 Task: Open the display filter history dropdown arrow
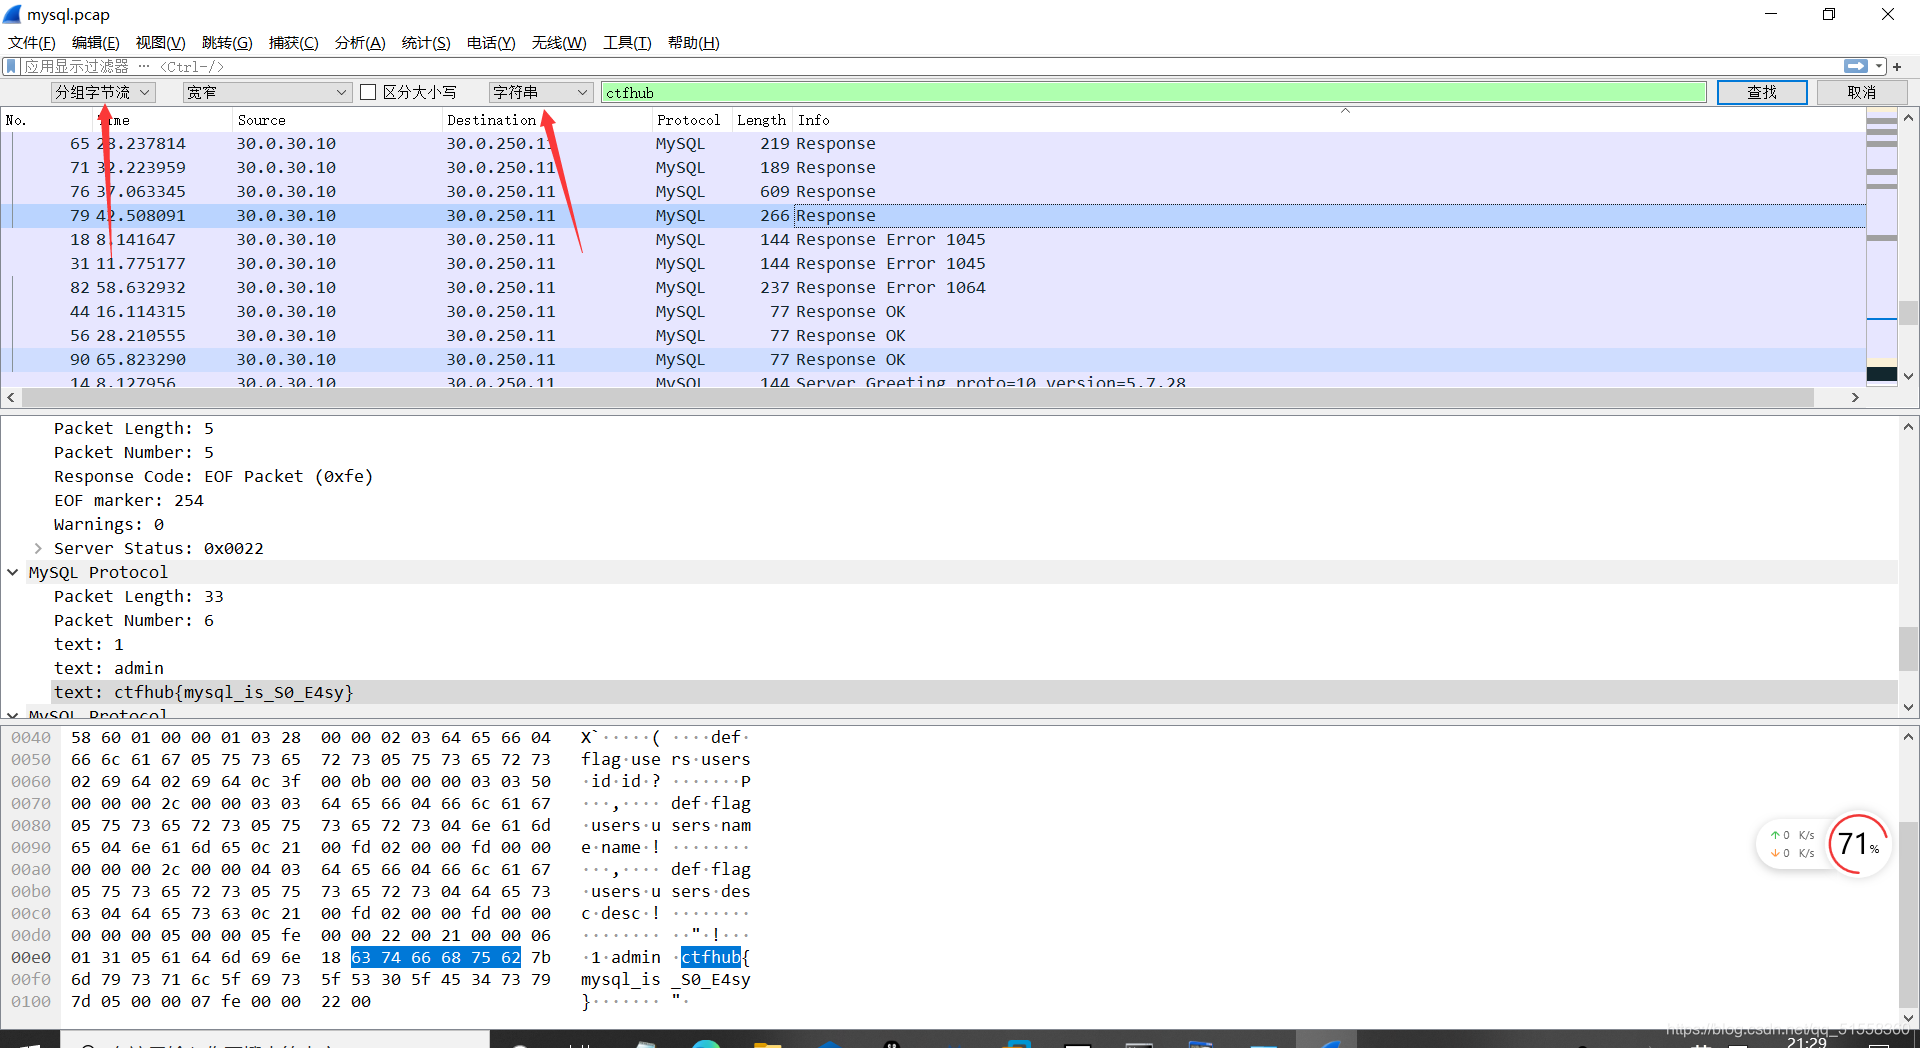(x=1879, y=66)
